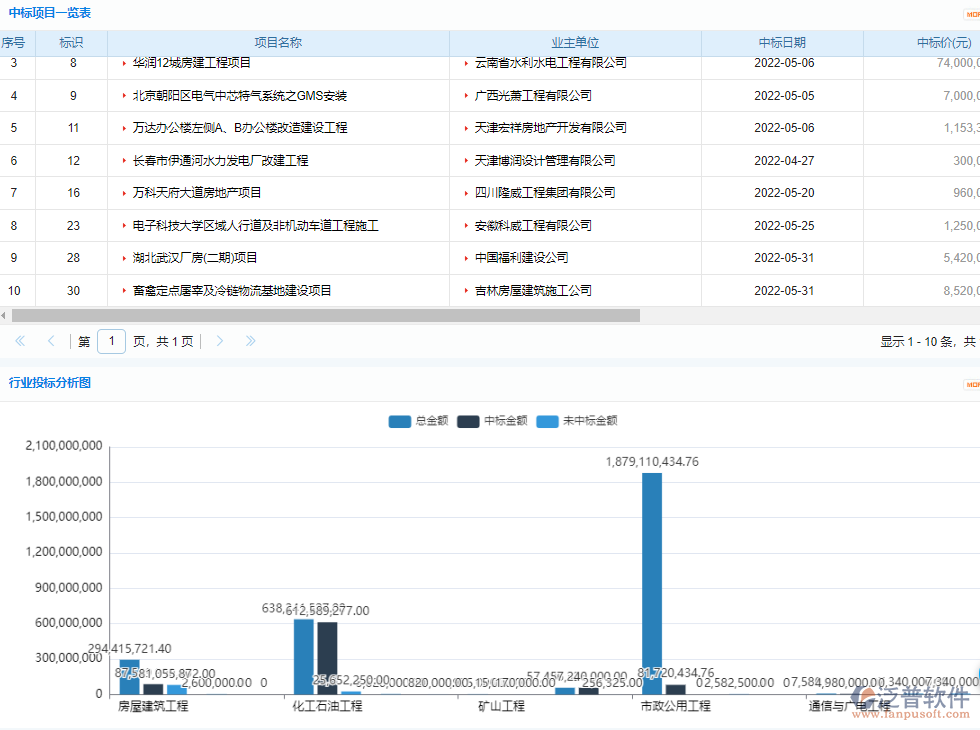Click MORE icon beside 行业投标分析图 title
980x730 pixels.
971,384
